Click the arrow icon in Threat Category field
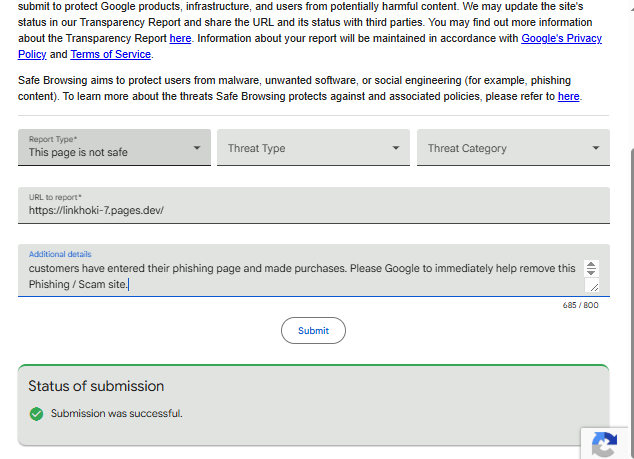Screen dimensions: 634x459 pyautogui.click(x=596, y=148)
